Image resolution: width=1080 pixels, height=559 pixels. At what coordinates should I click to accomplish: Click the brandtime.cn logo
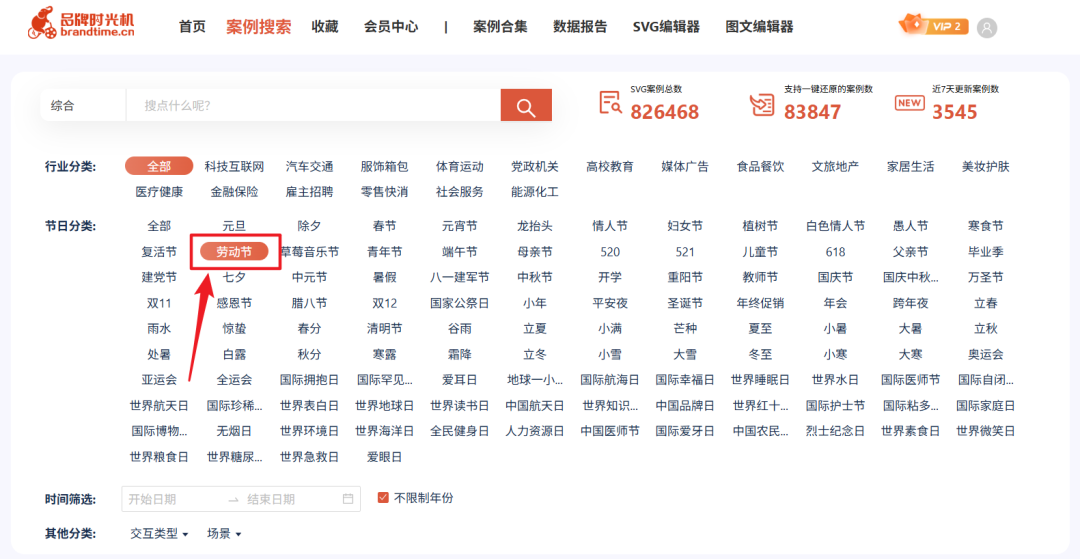click(x=81, y=22)
